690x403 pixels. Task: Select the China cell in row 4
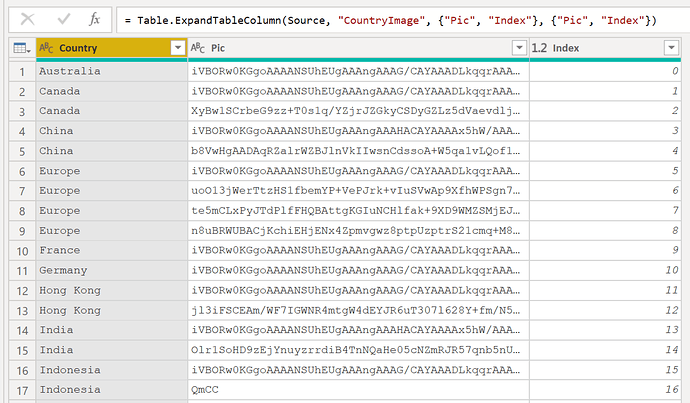[112, 131]
